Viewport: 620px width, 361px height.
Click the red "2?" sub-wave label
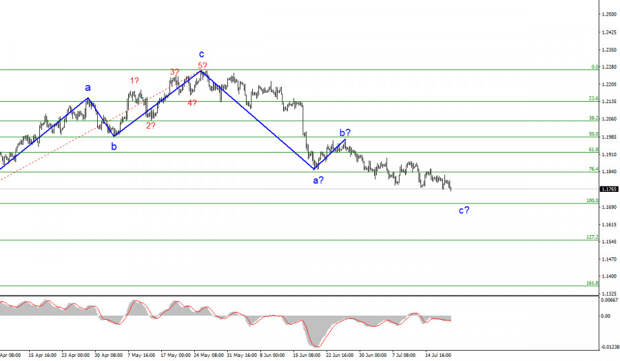pyautogui.click(x=151, y=126)
